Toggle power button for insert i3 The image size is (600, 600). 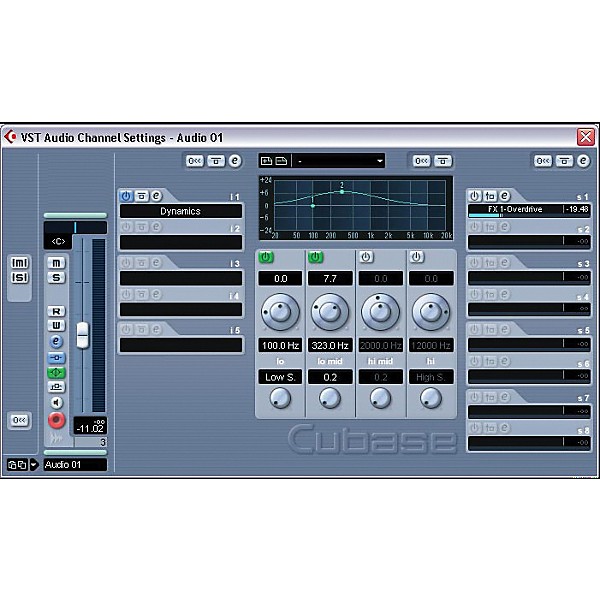click(x=126, y=262)
